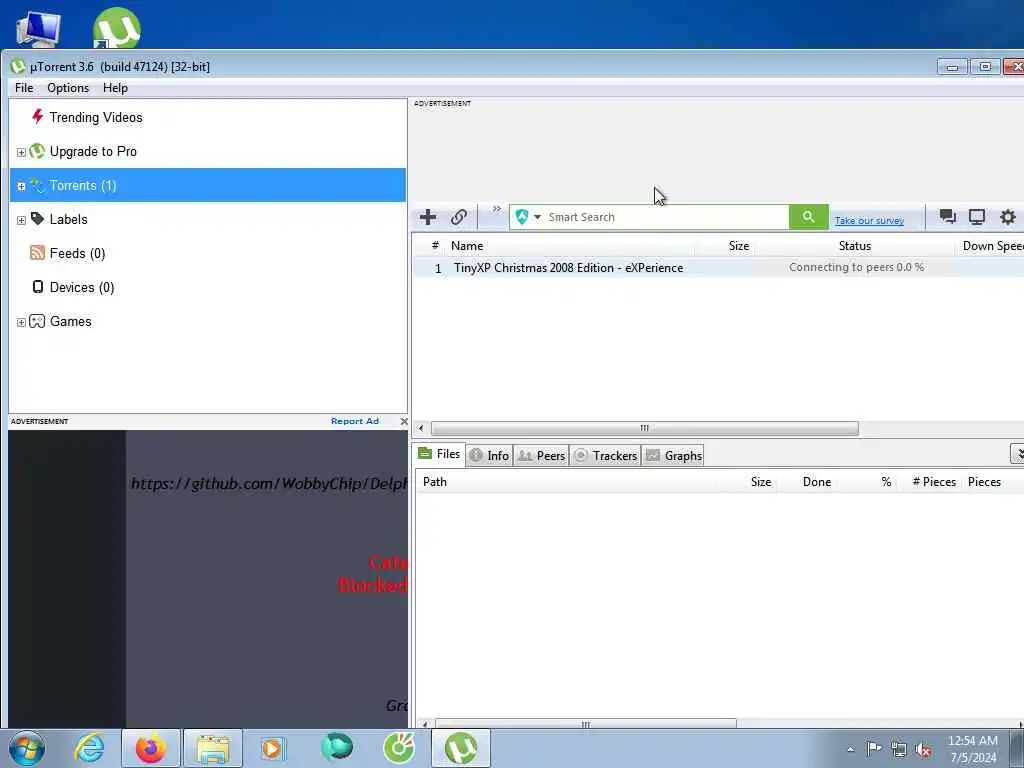Expand the Games tree node

(x=21, y=323)
